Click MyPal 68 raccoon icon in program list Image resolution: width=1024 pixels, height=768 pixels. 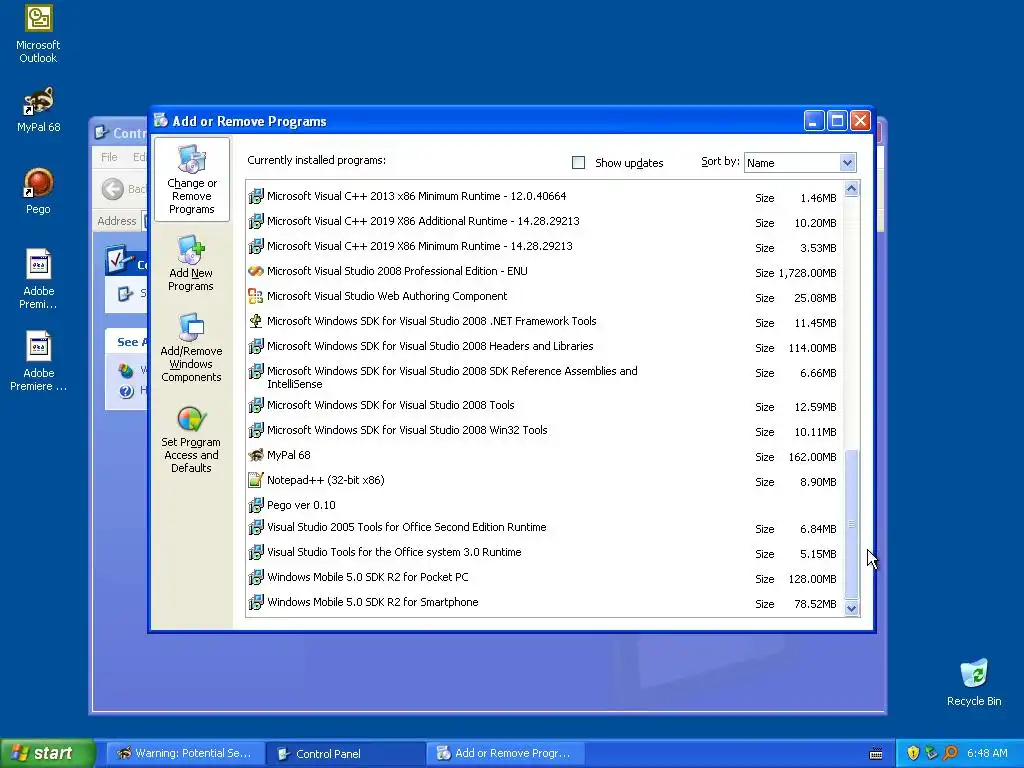pos(256,455)
